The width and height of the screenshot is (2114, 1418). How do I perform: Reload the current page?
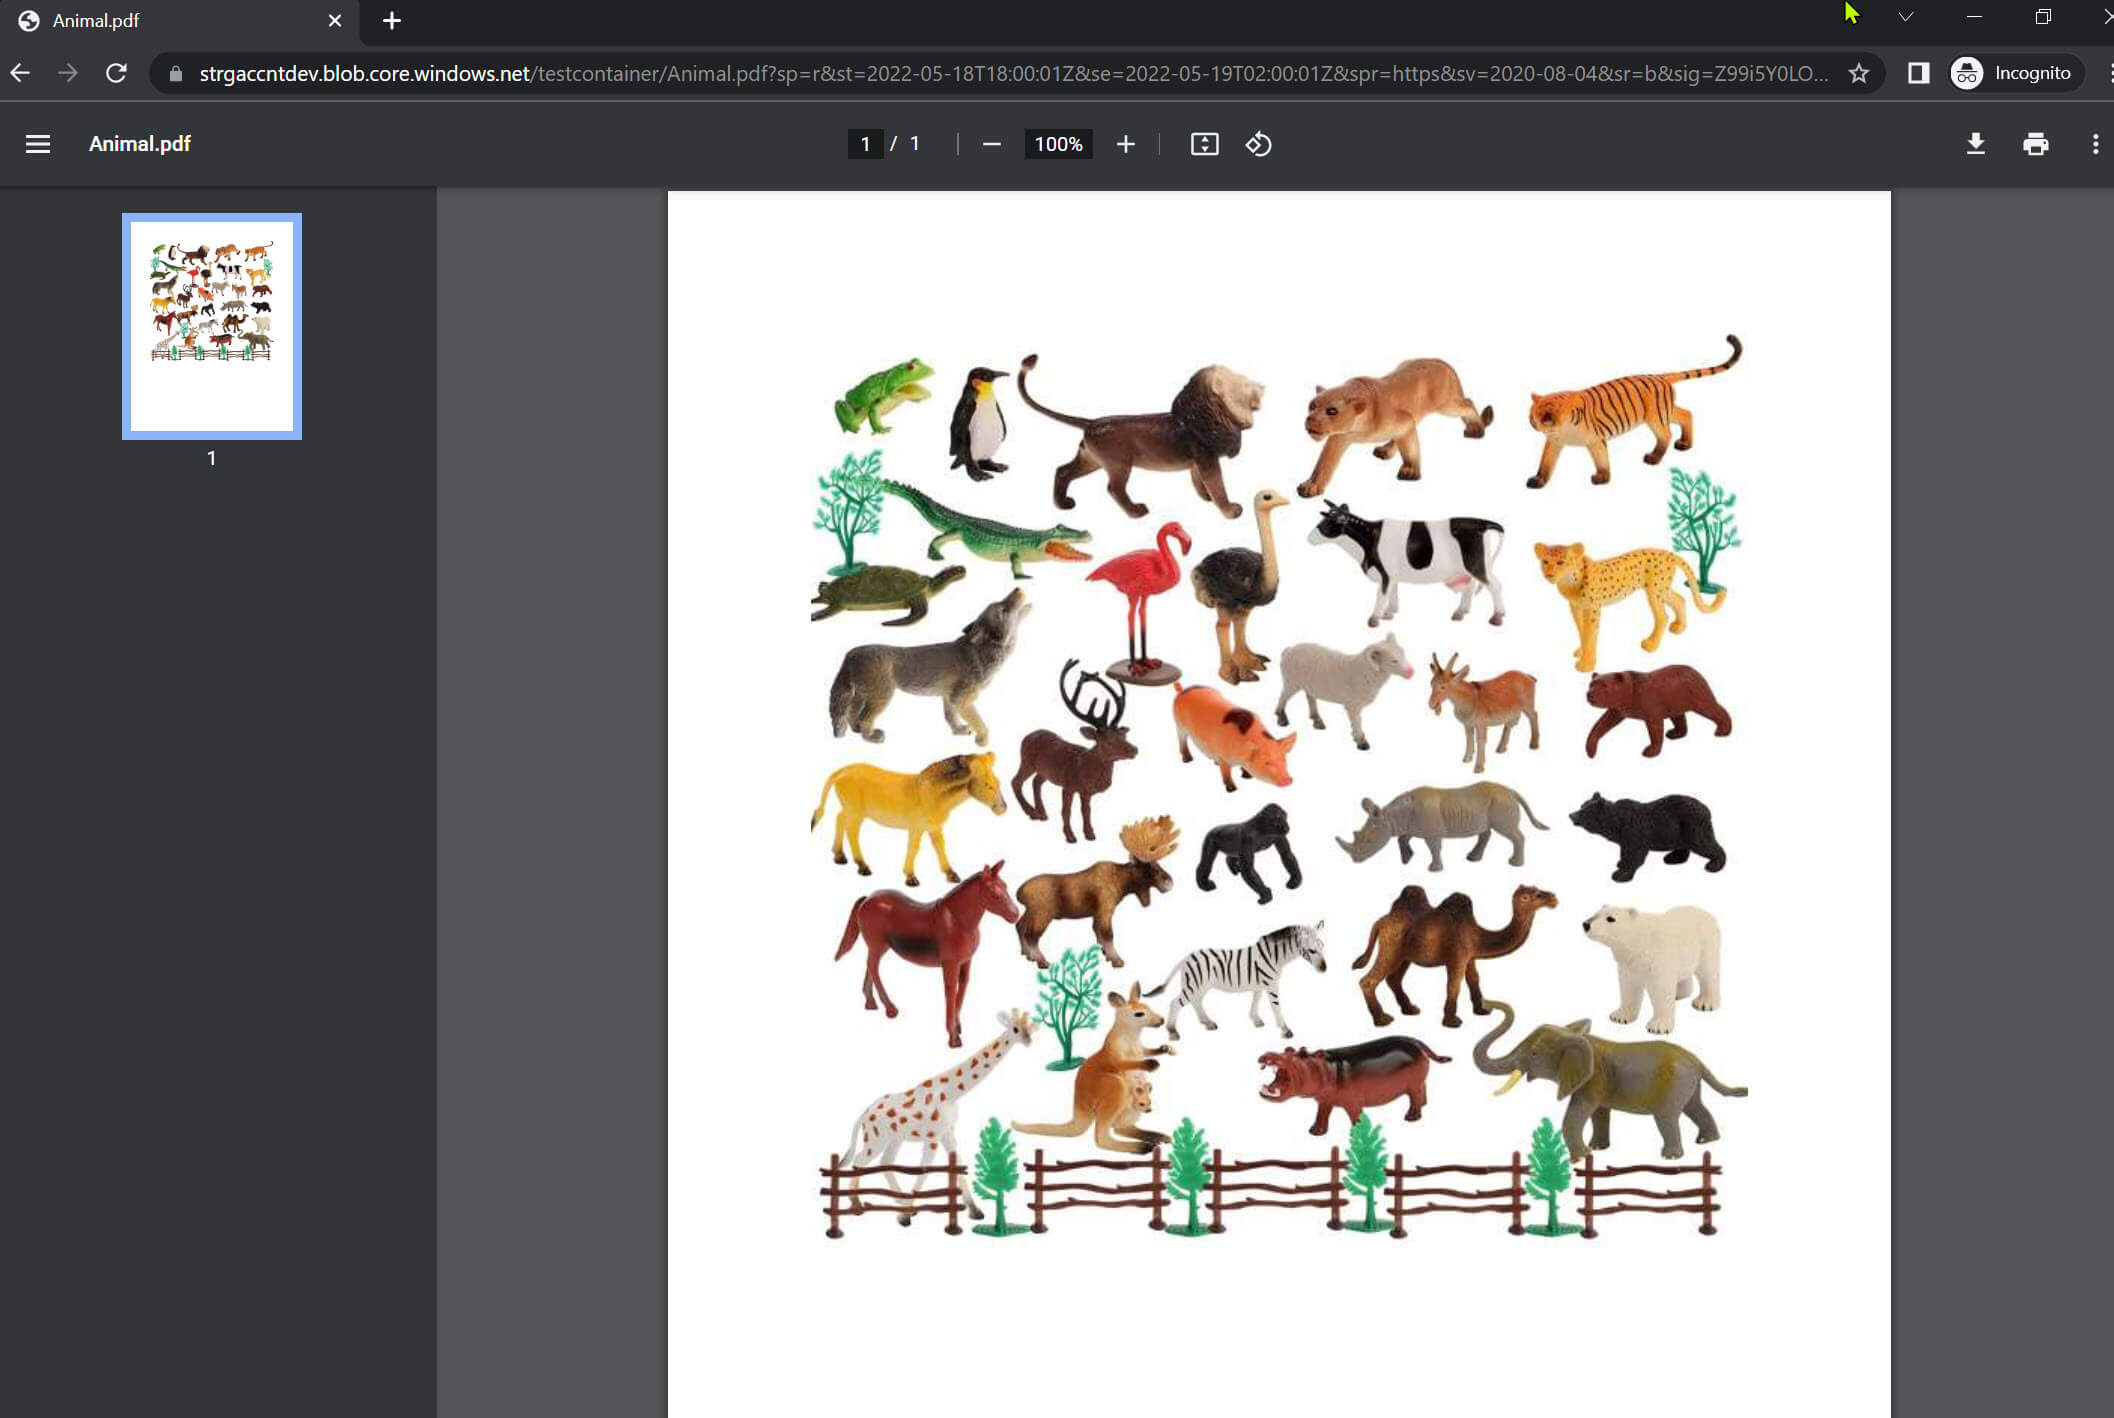(x=116, y=73)
